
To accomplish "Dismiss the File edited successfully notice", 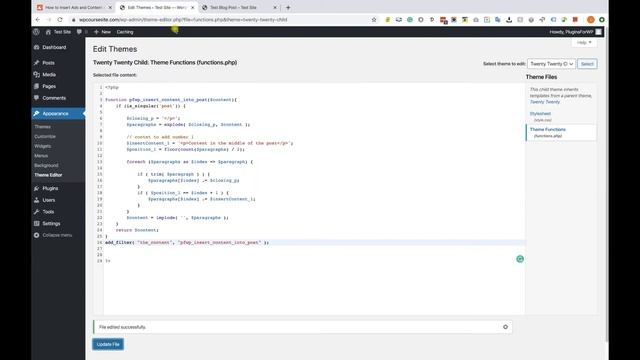I will (x=505, y=327).
